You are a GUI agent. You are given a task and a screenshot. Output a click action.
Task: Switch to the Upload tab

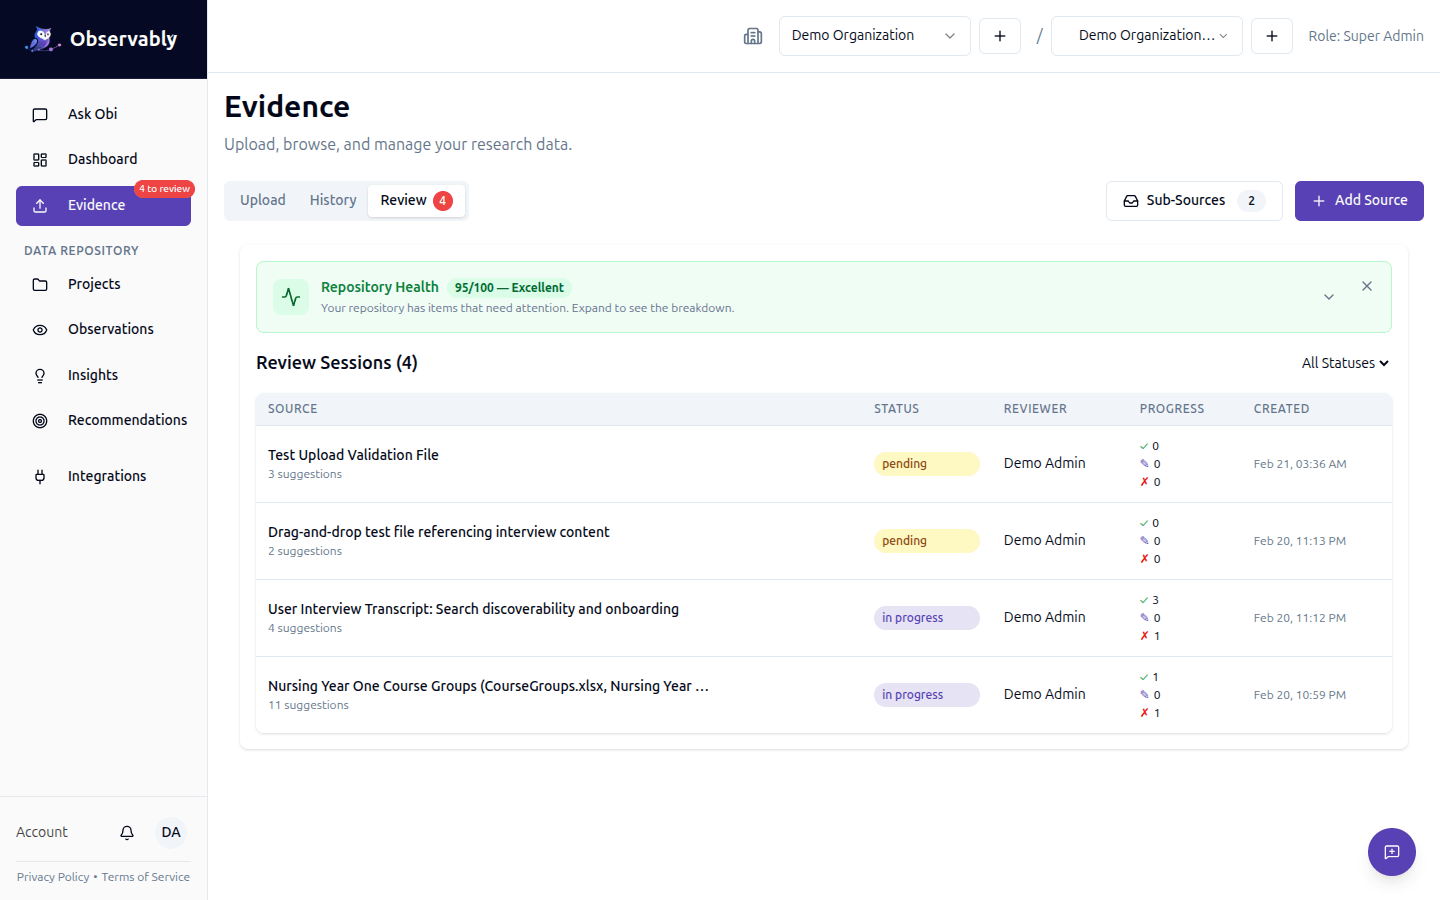tap(262, 199)
